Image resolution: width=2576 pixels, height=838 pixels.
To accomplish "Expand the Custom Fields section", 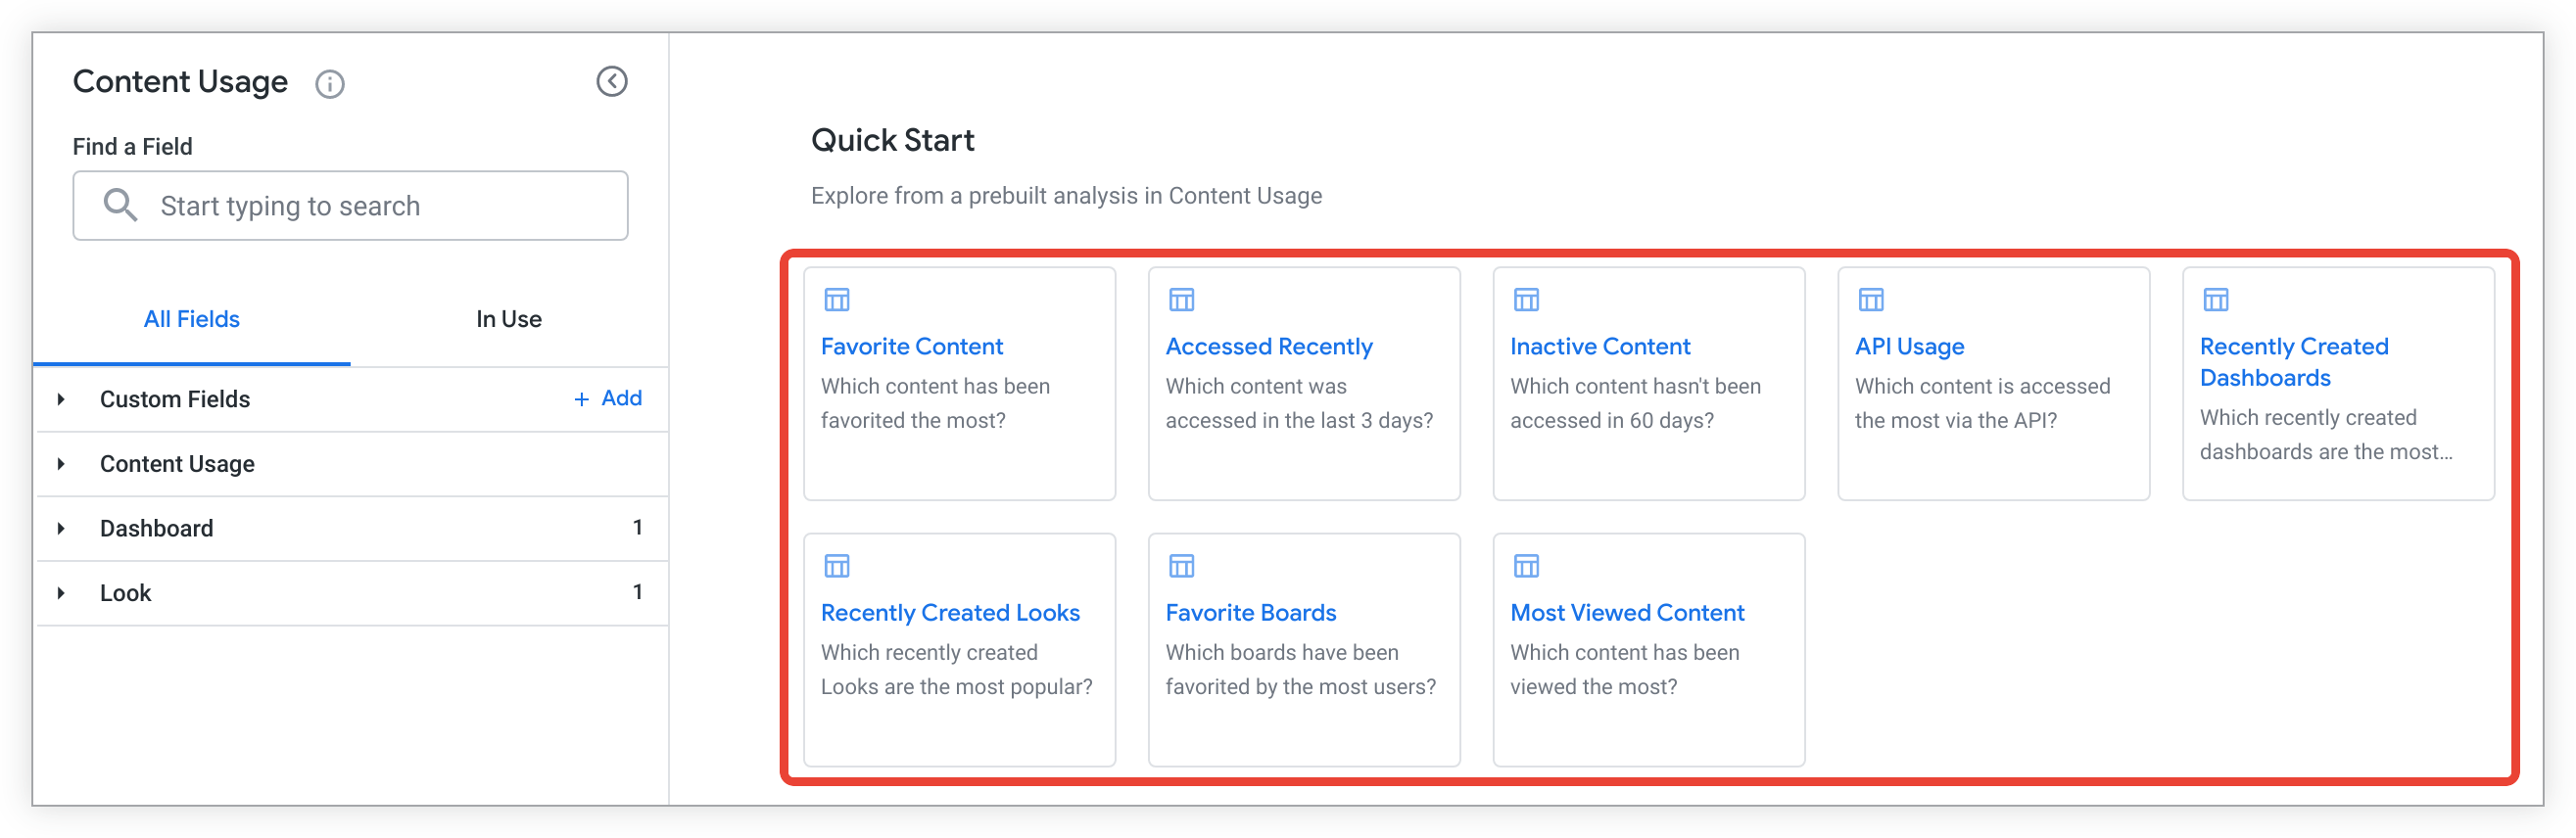I will click(x=62, y=399).
